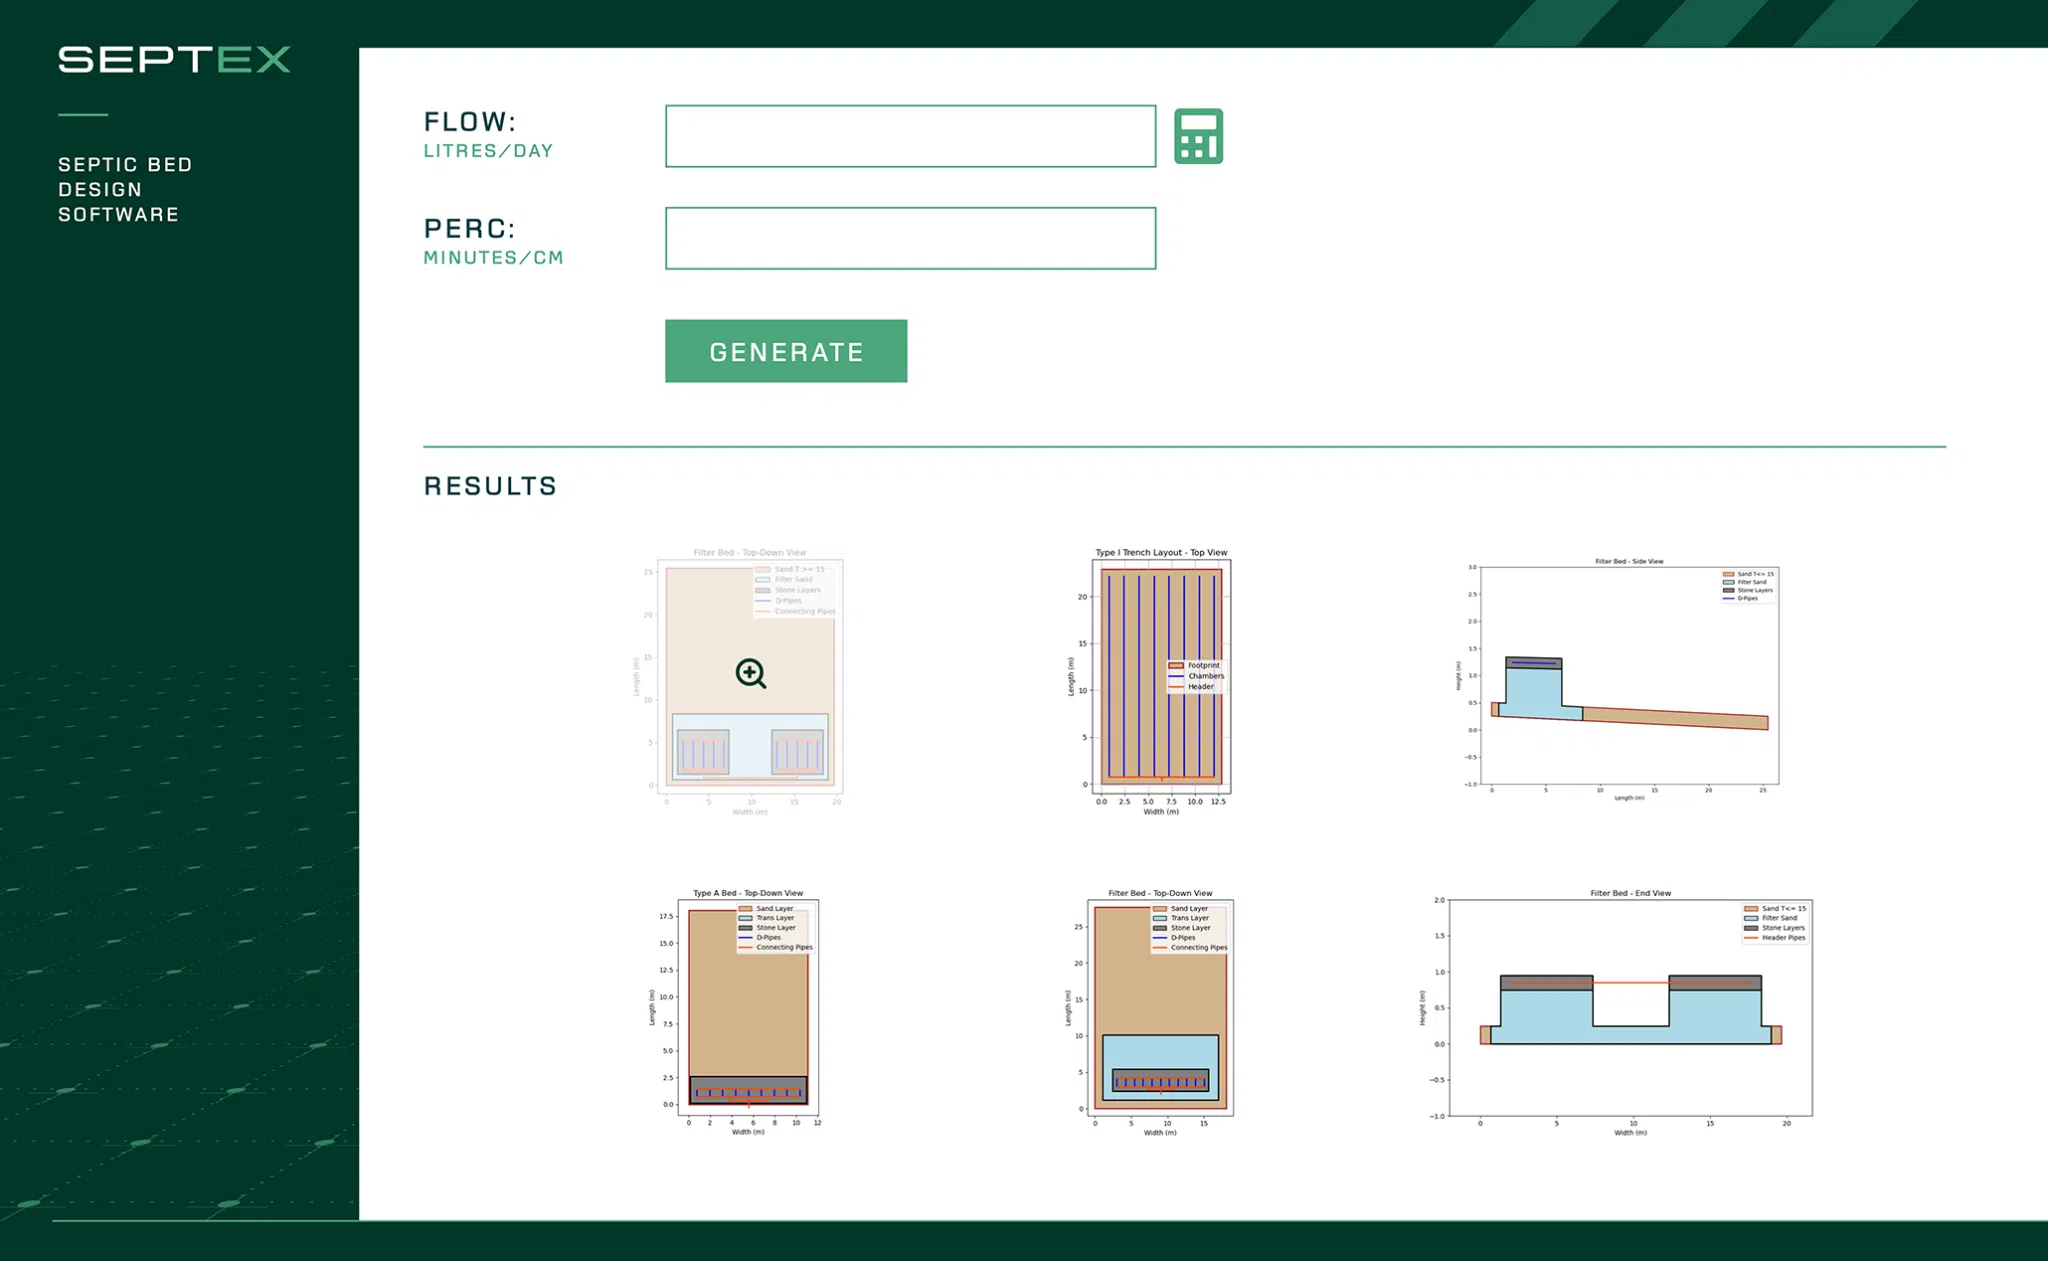Click the Stone Layers legend swatch in End View

pos(1751,929)
